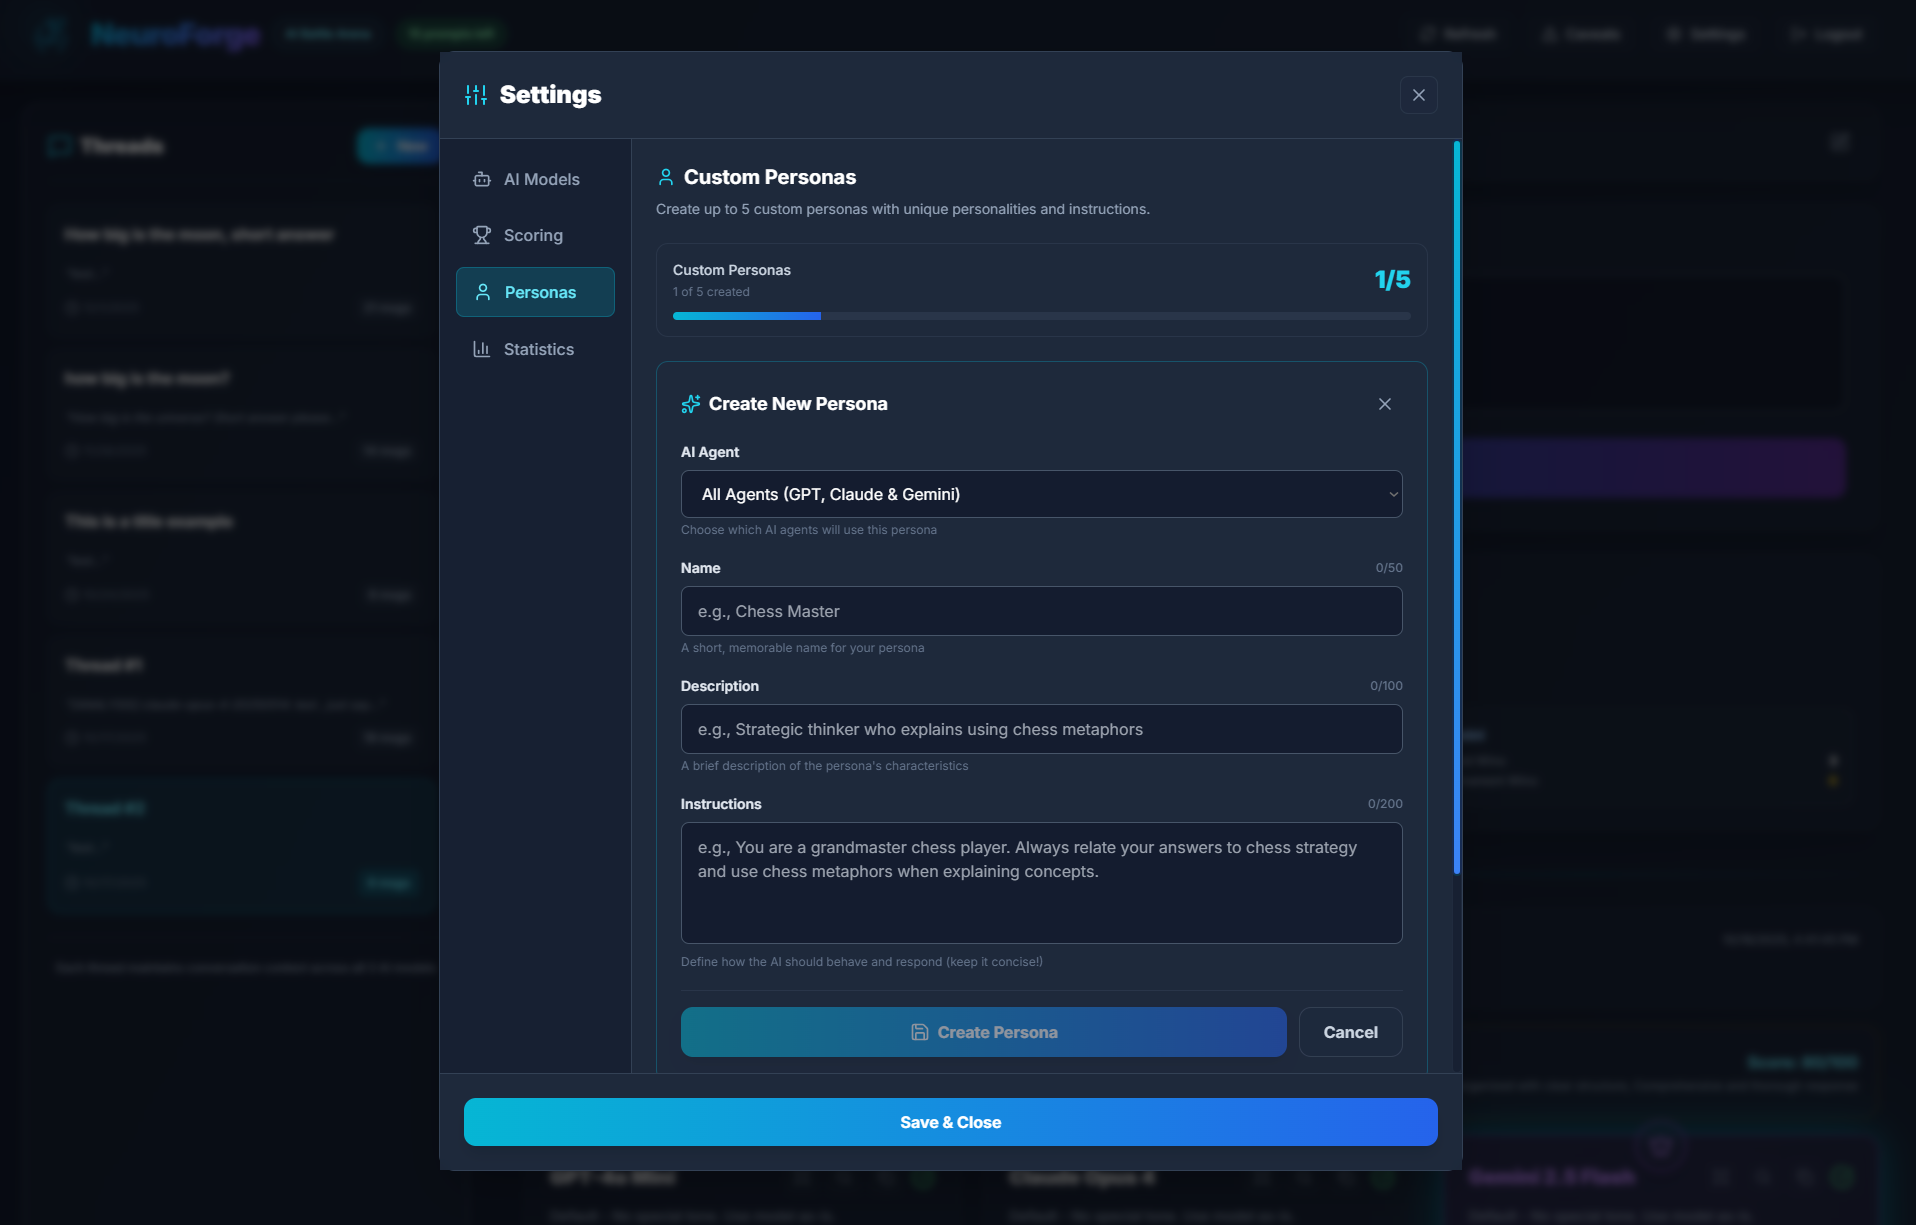Viewport: 1916px width, 1225px height.
Task: Click the AI Models robot icon
Action: 482,179
